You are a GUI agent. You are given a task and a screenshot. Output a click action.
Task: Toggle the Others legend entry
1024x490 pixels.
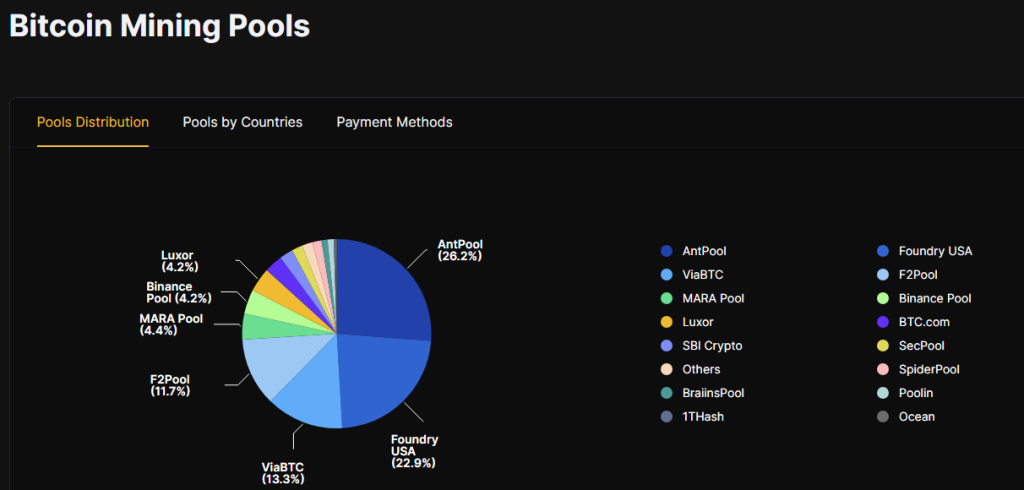click(x=701, y=369)
